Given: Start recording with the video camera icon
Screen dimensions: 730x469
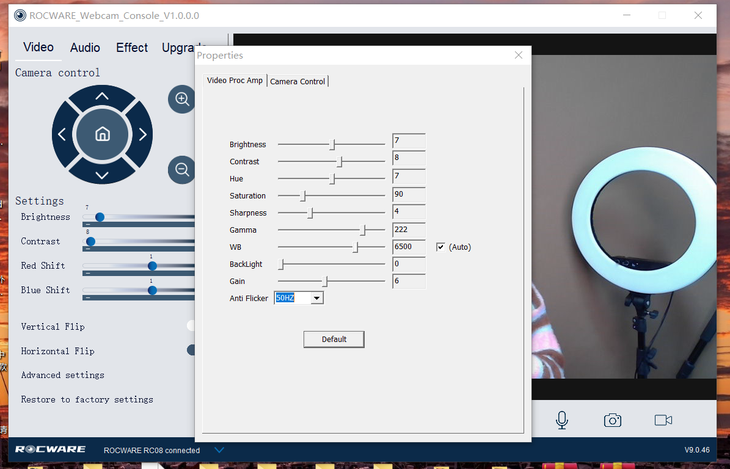Looking at the screenshot, I should click(x=663, y=420).
